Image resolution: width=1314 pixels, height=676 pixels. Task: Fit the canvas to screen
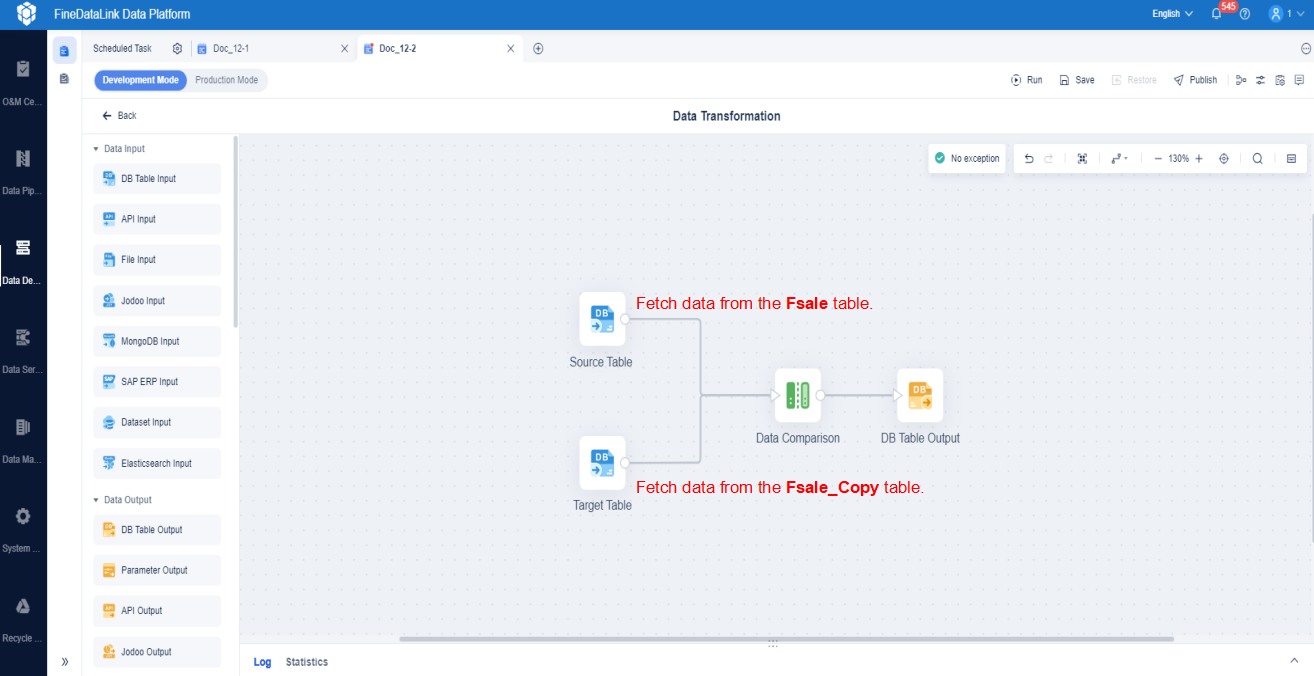tap(1082, 158)
